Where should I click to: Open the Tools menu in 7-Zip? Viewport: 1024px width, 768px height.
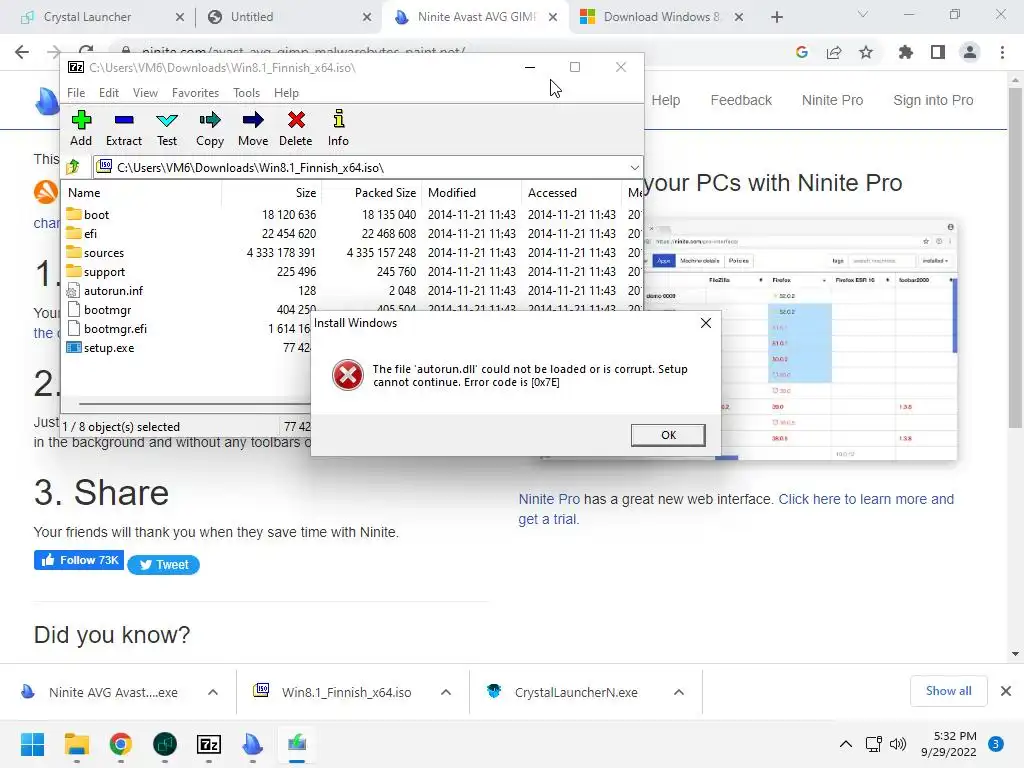click(x=246, y=93)
